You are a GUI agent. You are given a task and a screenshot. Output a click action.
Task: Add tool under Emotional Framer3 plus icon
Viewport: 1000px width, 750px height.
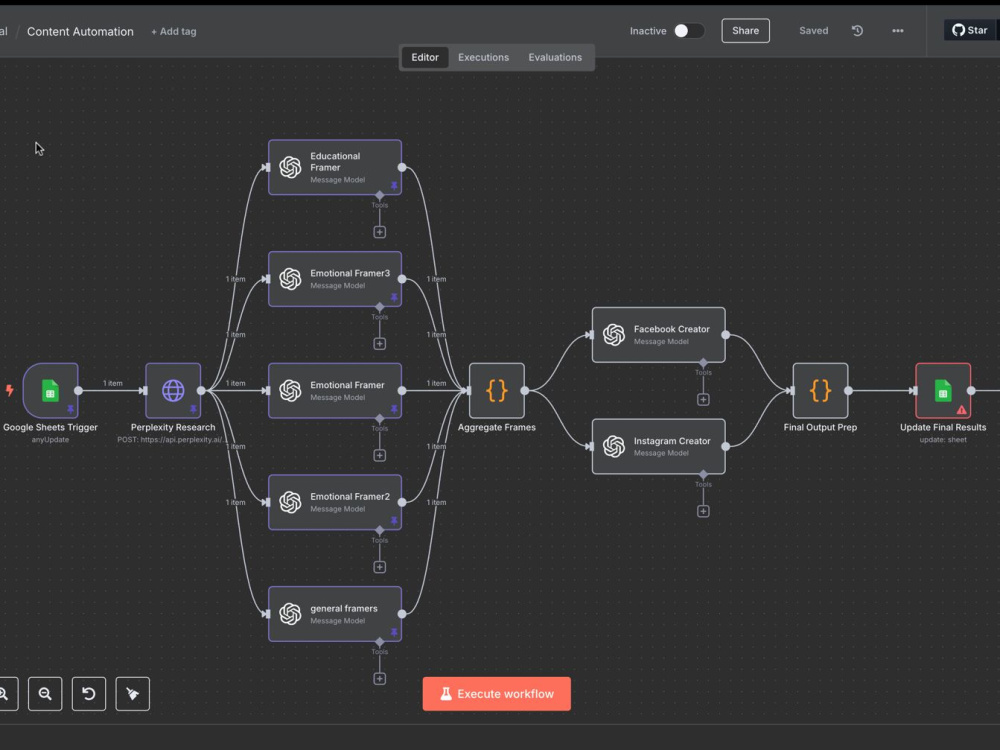point(379,344)
